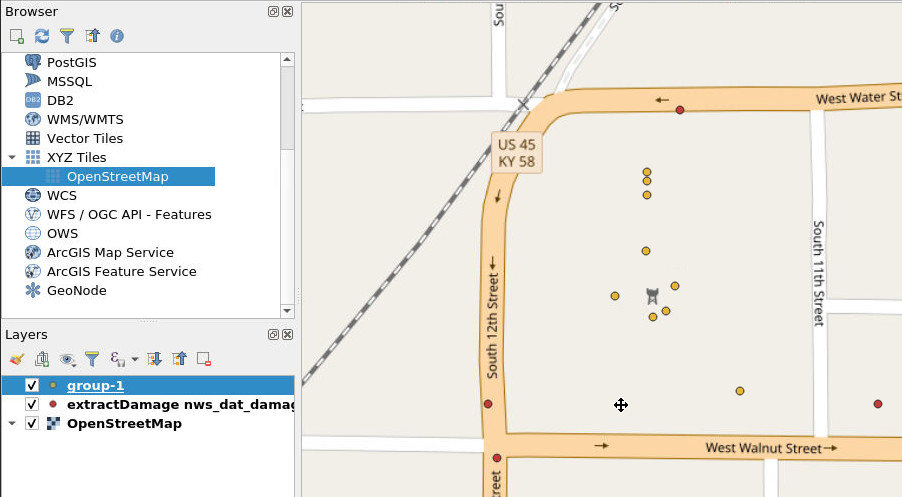Uncheck the group-1 layer visibility checkbox

(32, 386)
